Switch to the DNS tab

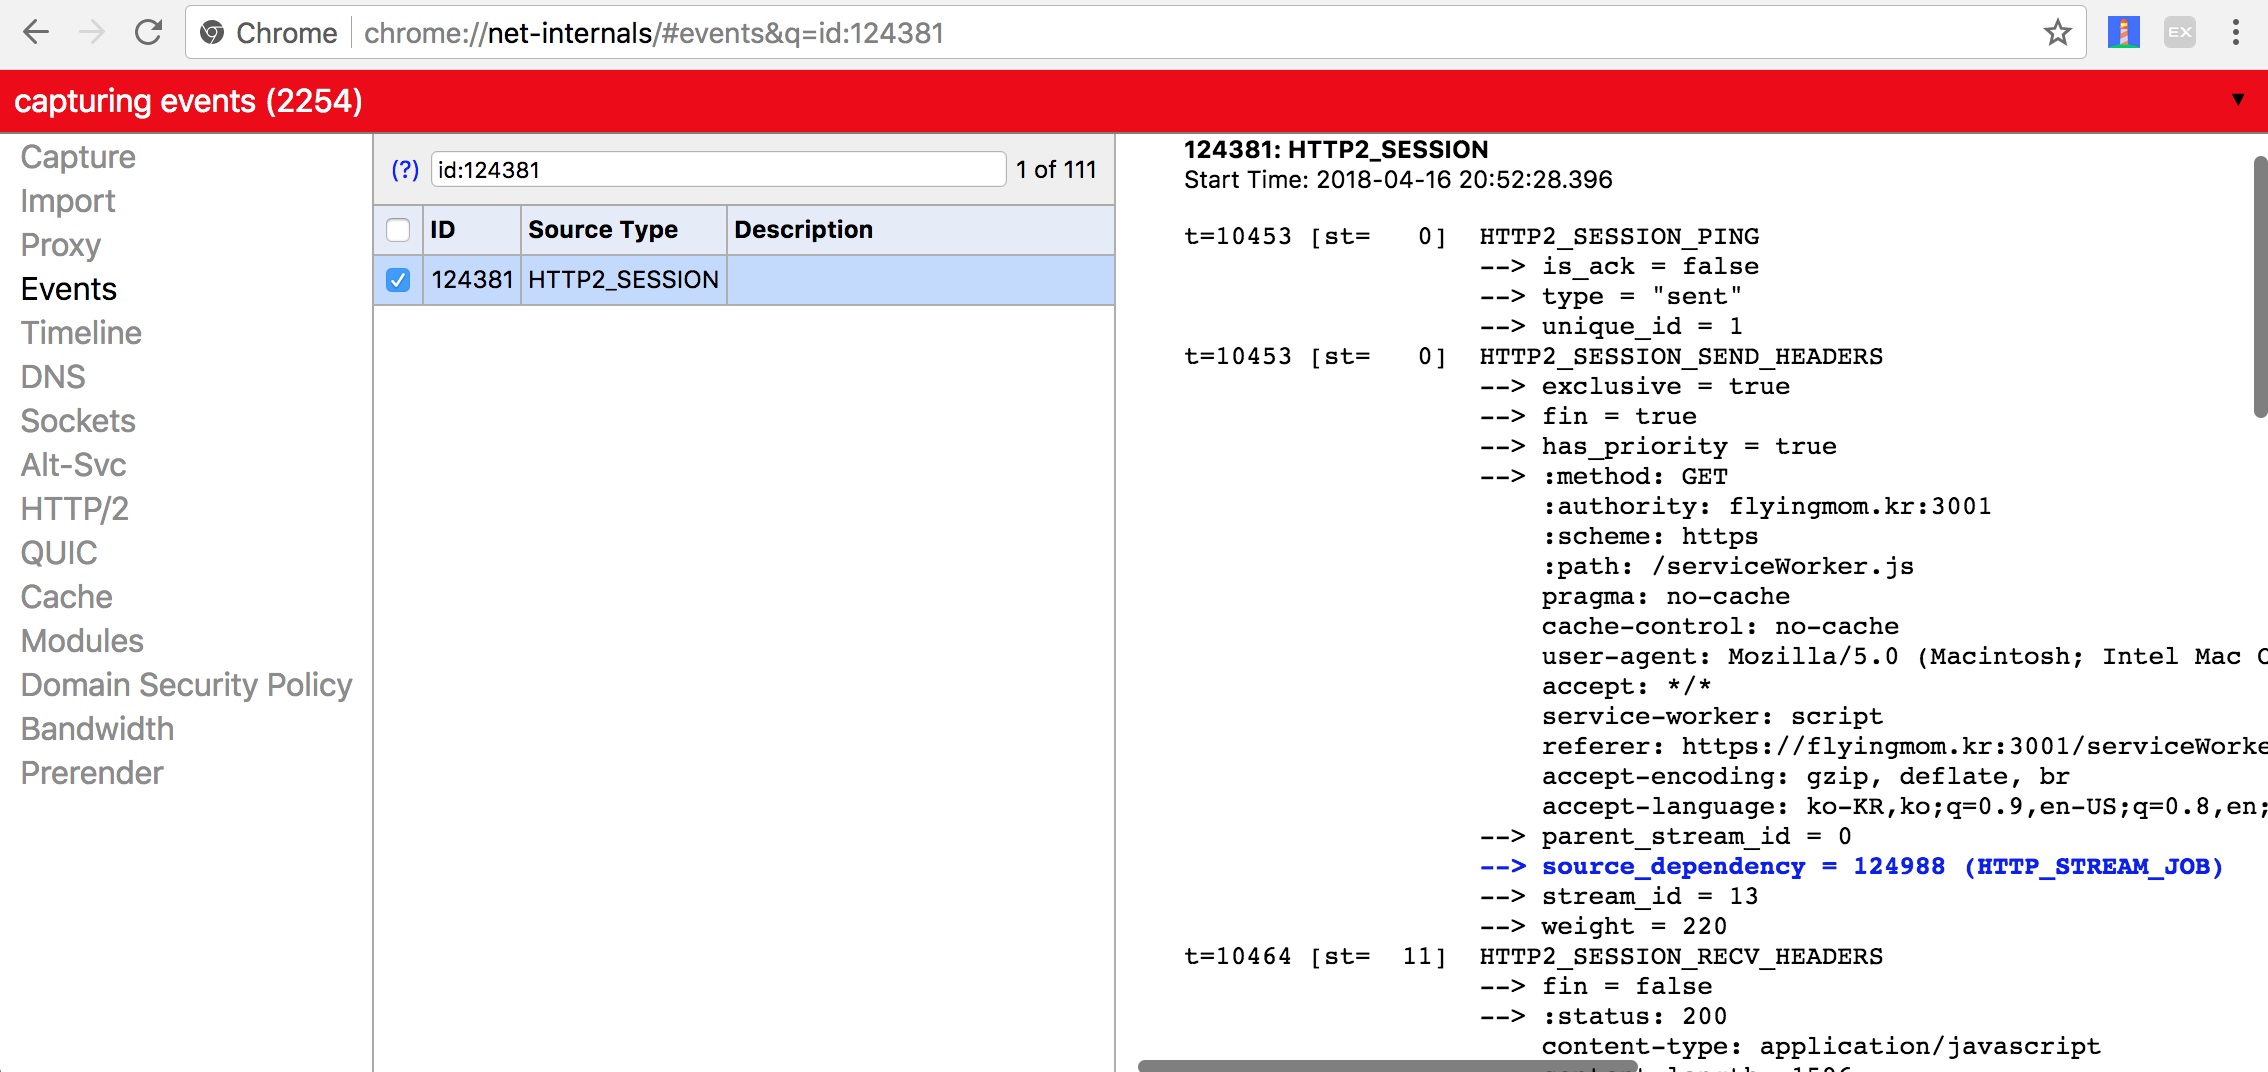pos(53,377)
